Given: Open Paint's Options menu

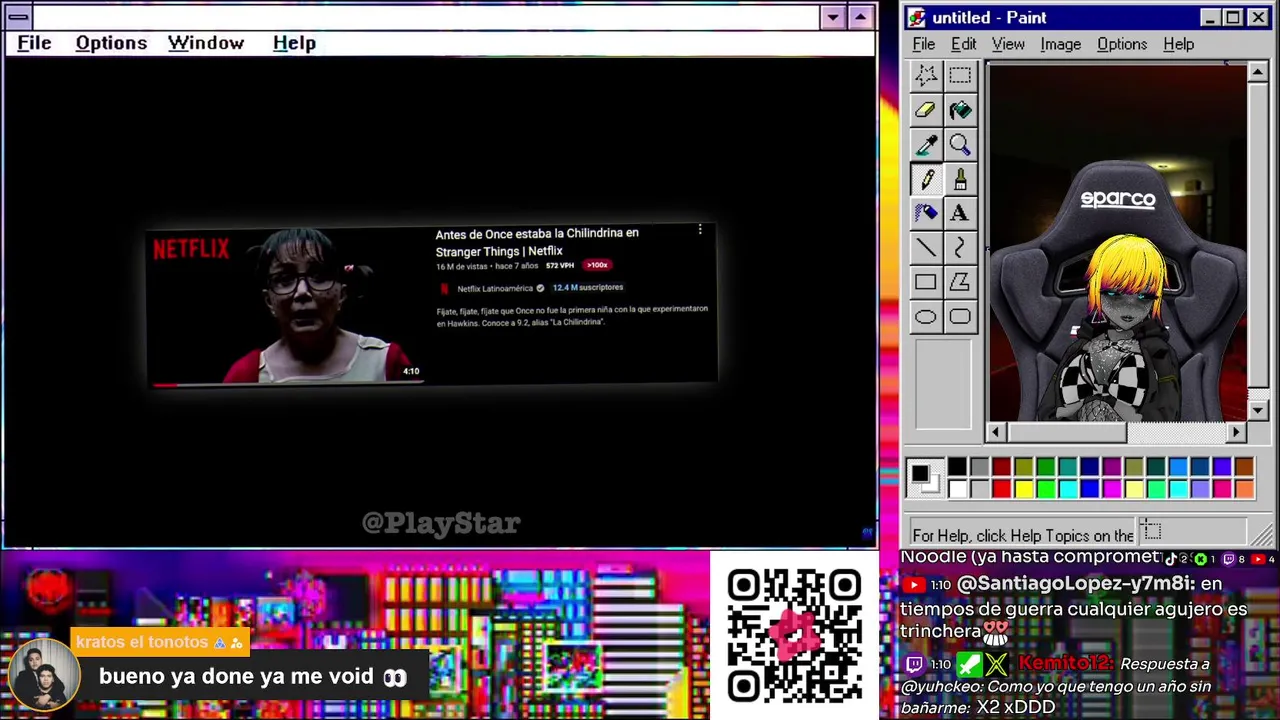Looking at the screenshot, I should (1122, 44).
